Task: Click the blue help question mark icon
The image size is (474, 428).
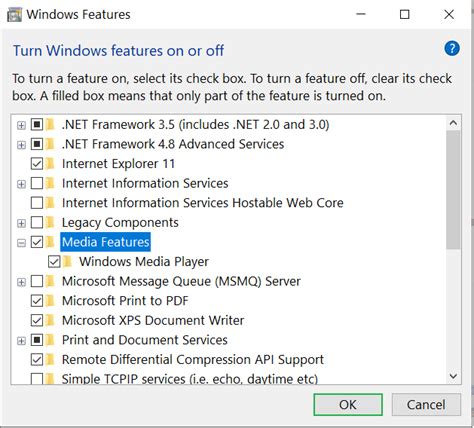Action: [452, 49]
